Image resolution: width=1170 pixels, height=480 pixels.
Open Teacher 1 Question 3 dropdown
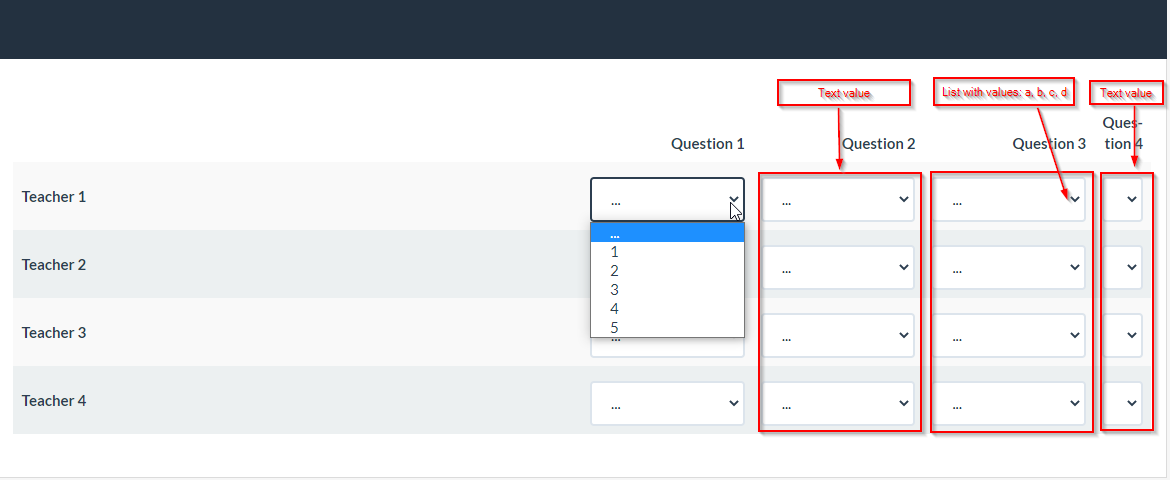click(1009, 200)
